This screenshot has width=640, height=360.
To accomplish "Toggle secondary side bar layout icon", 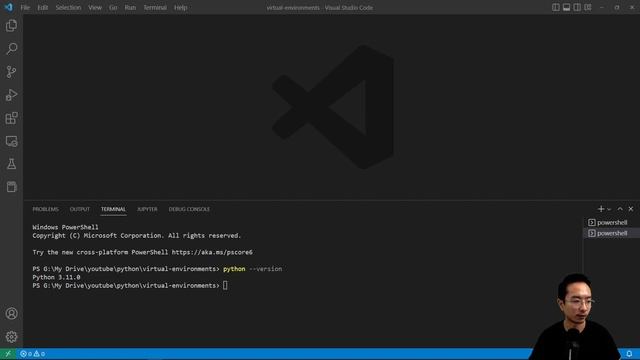I will [x=577, y=7].
